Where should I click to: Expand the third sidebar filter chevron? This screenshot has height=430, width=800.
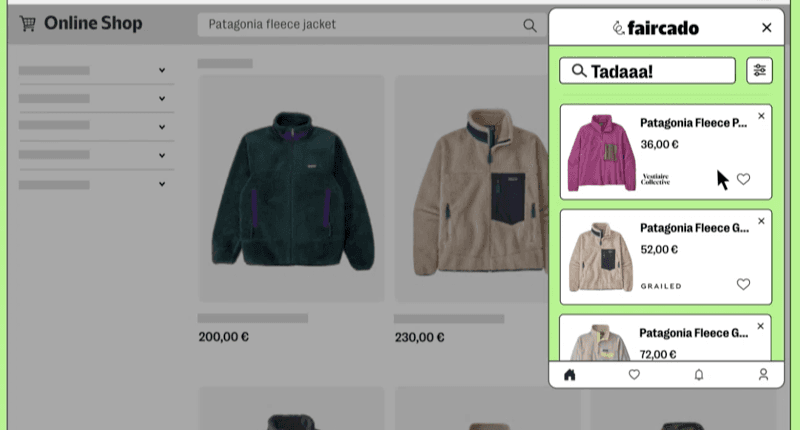[161, 126]
